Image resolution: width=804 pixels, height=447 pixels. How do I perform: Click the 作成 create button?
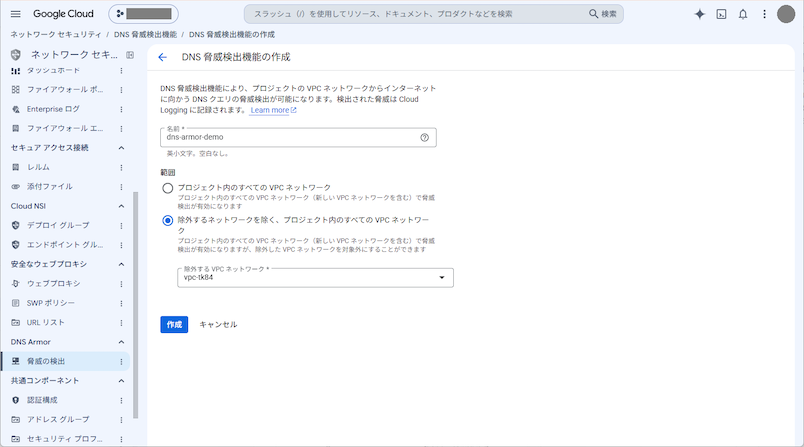(174, 324)
